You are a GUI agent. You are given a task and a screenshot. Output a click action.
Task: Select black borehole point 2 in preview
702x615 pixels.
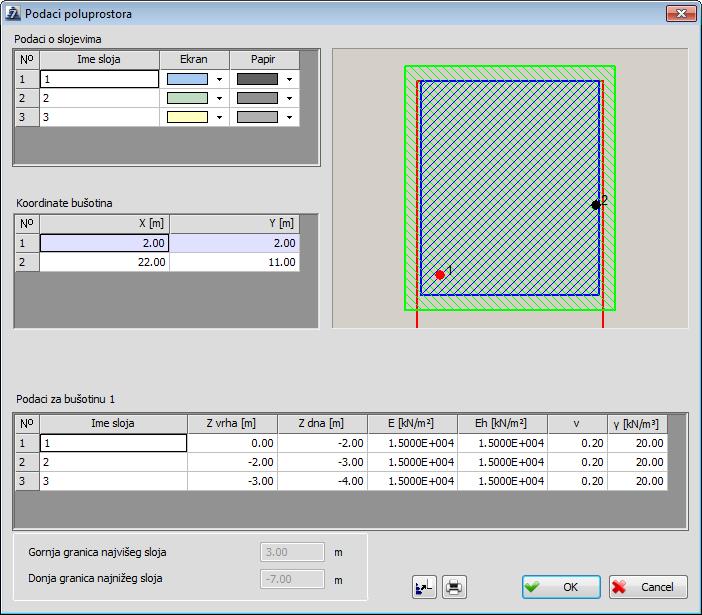tap(595, 205)
